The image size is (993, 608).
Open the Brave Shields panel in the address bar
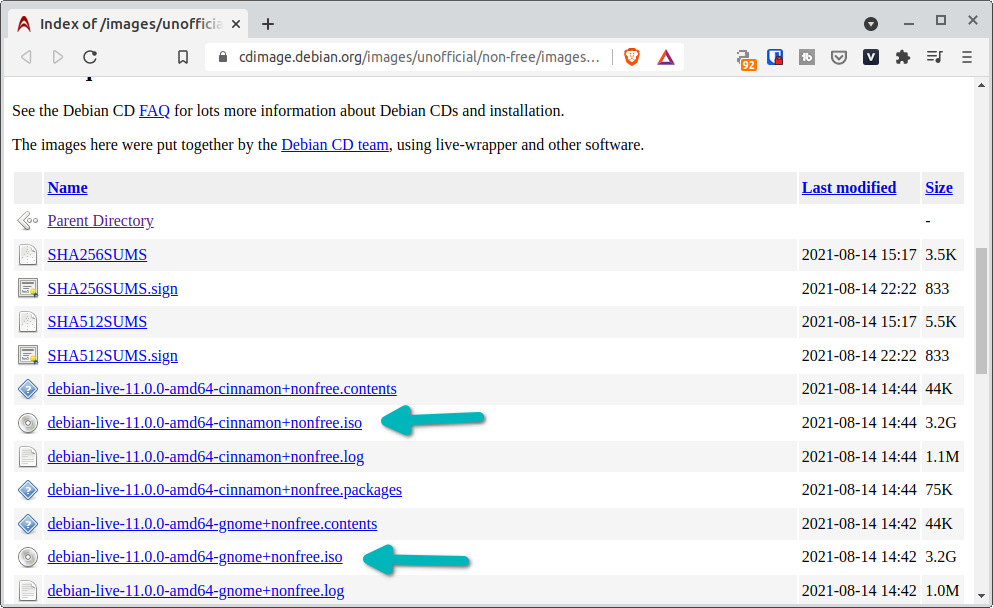[x=632, y=57]
